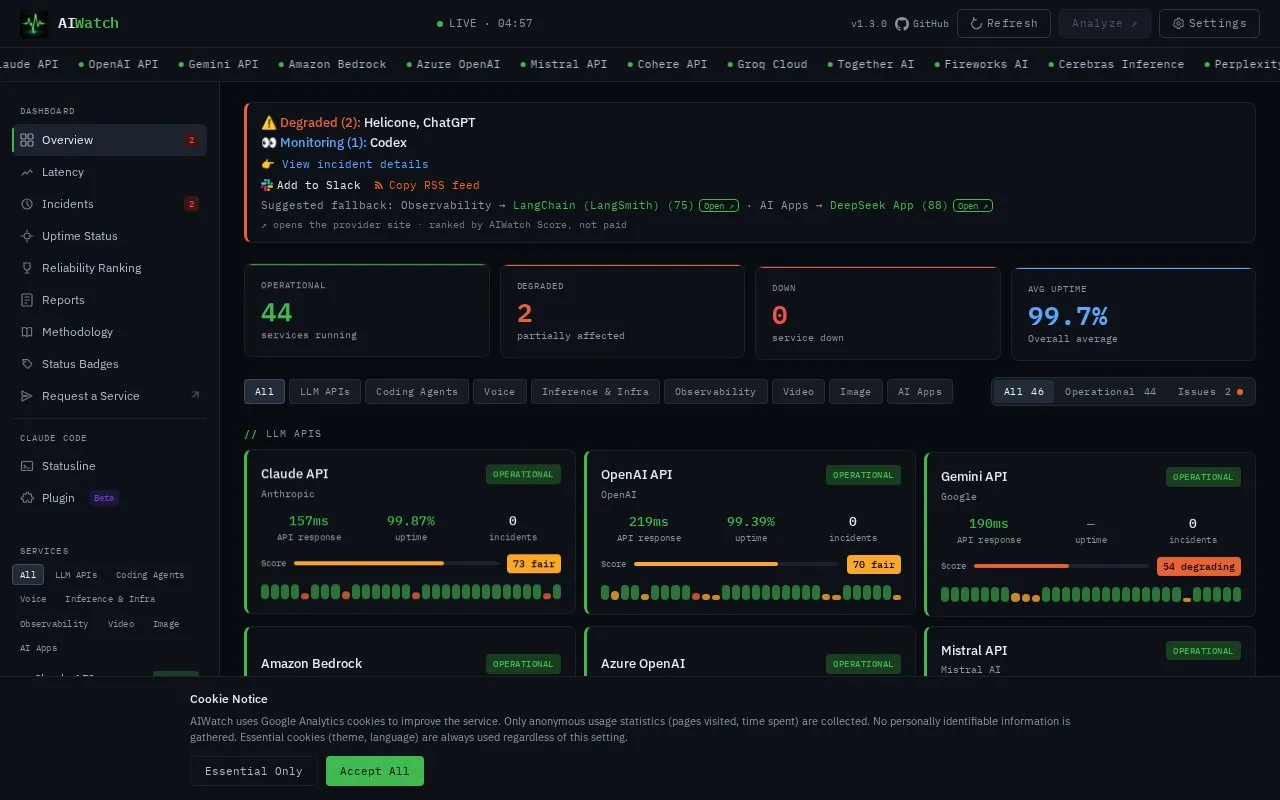Click Claude API score bar

point(396,564)
